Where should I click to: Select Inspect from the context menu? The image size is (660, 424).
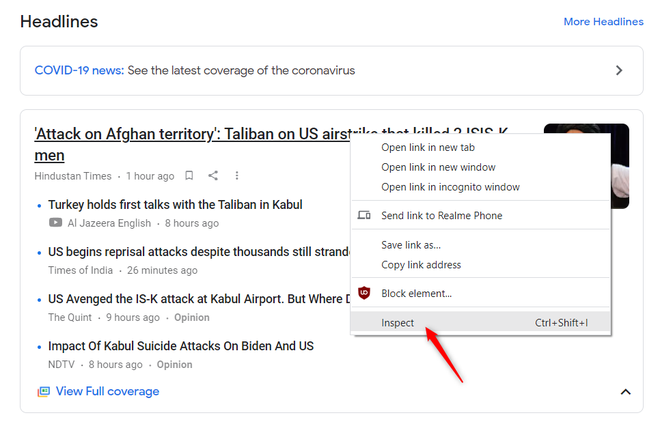(398, 323)
